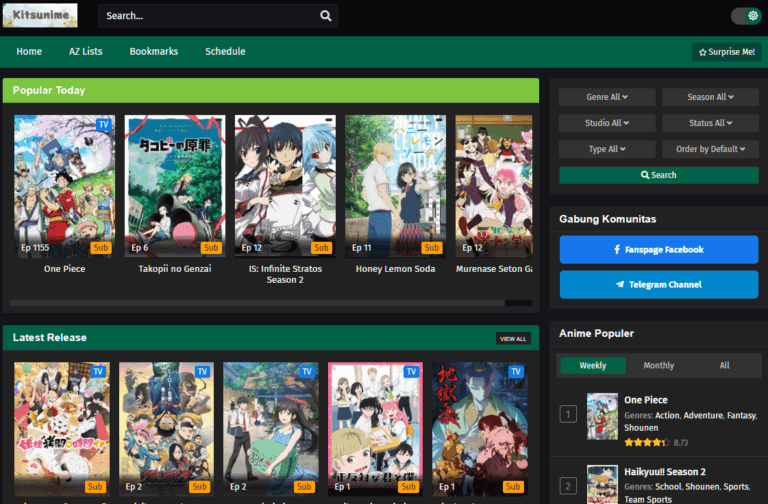Expand the Genre All dropdown
The image size is (768, 504).
pos(607,97)
